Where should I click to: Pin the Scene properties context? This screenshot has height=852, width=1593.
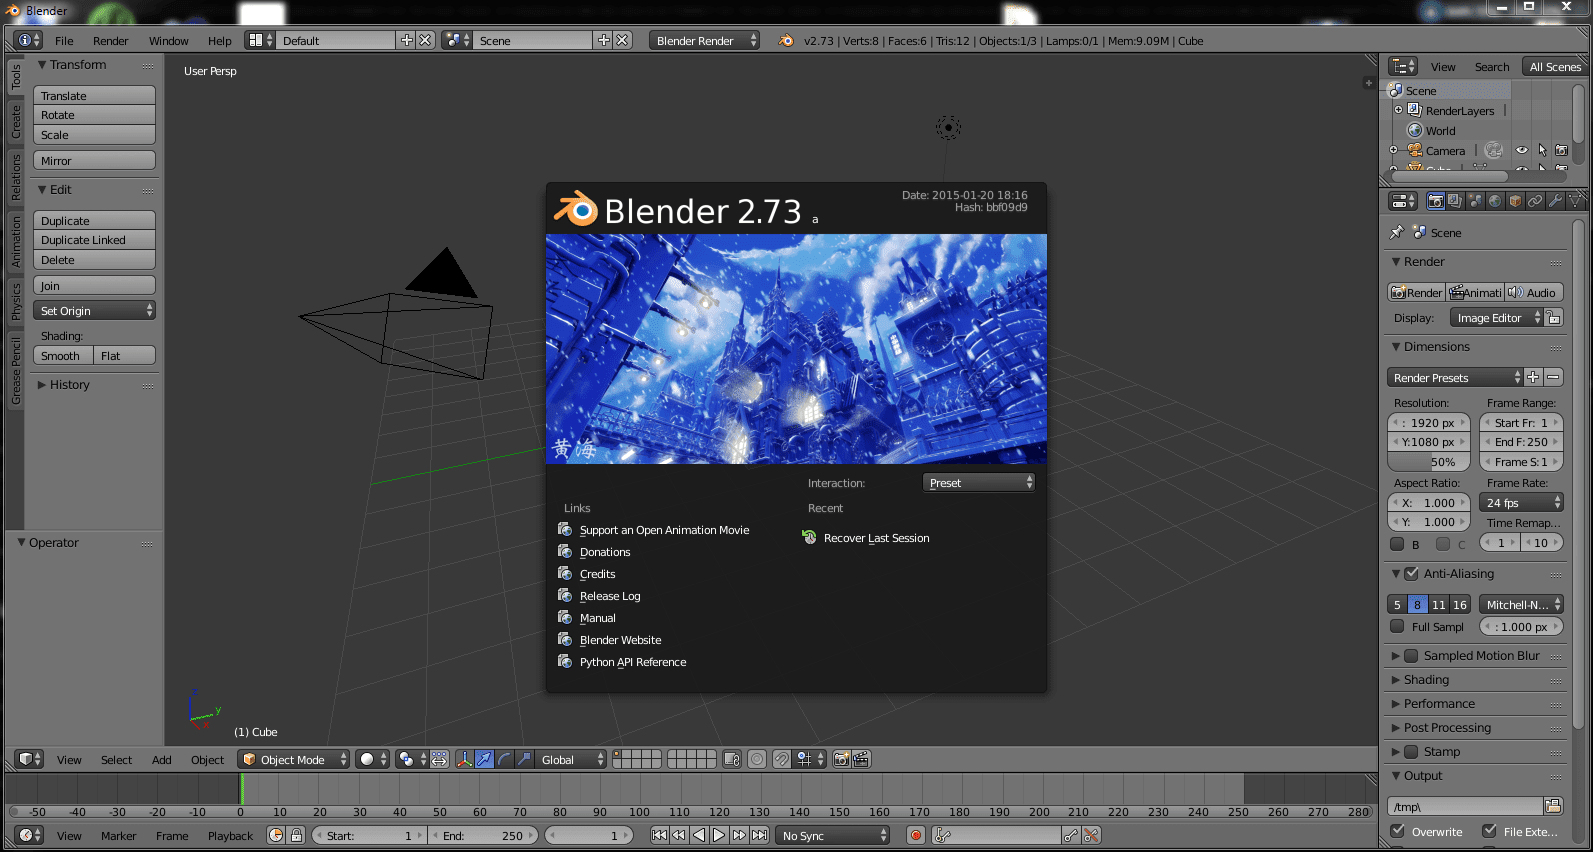(1397, 233)
